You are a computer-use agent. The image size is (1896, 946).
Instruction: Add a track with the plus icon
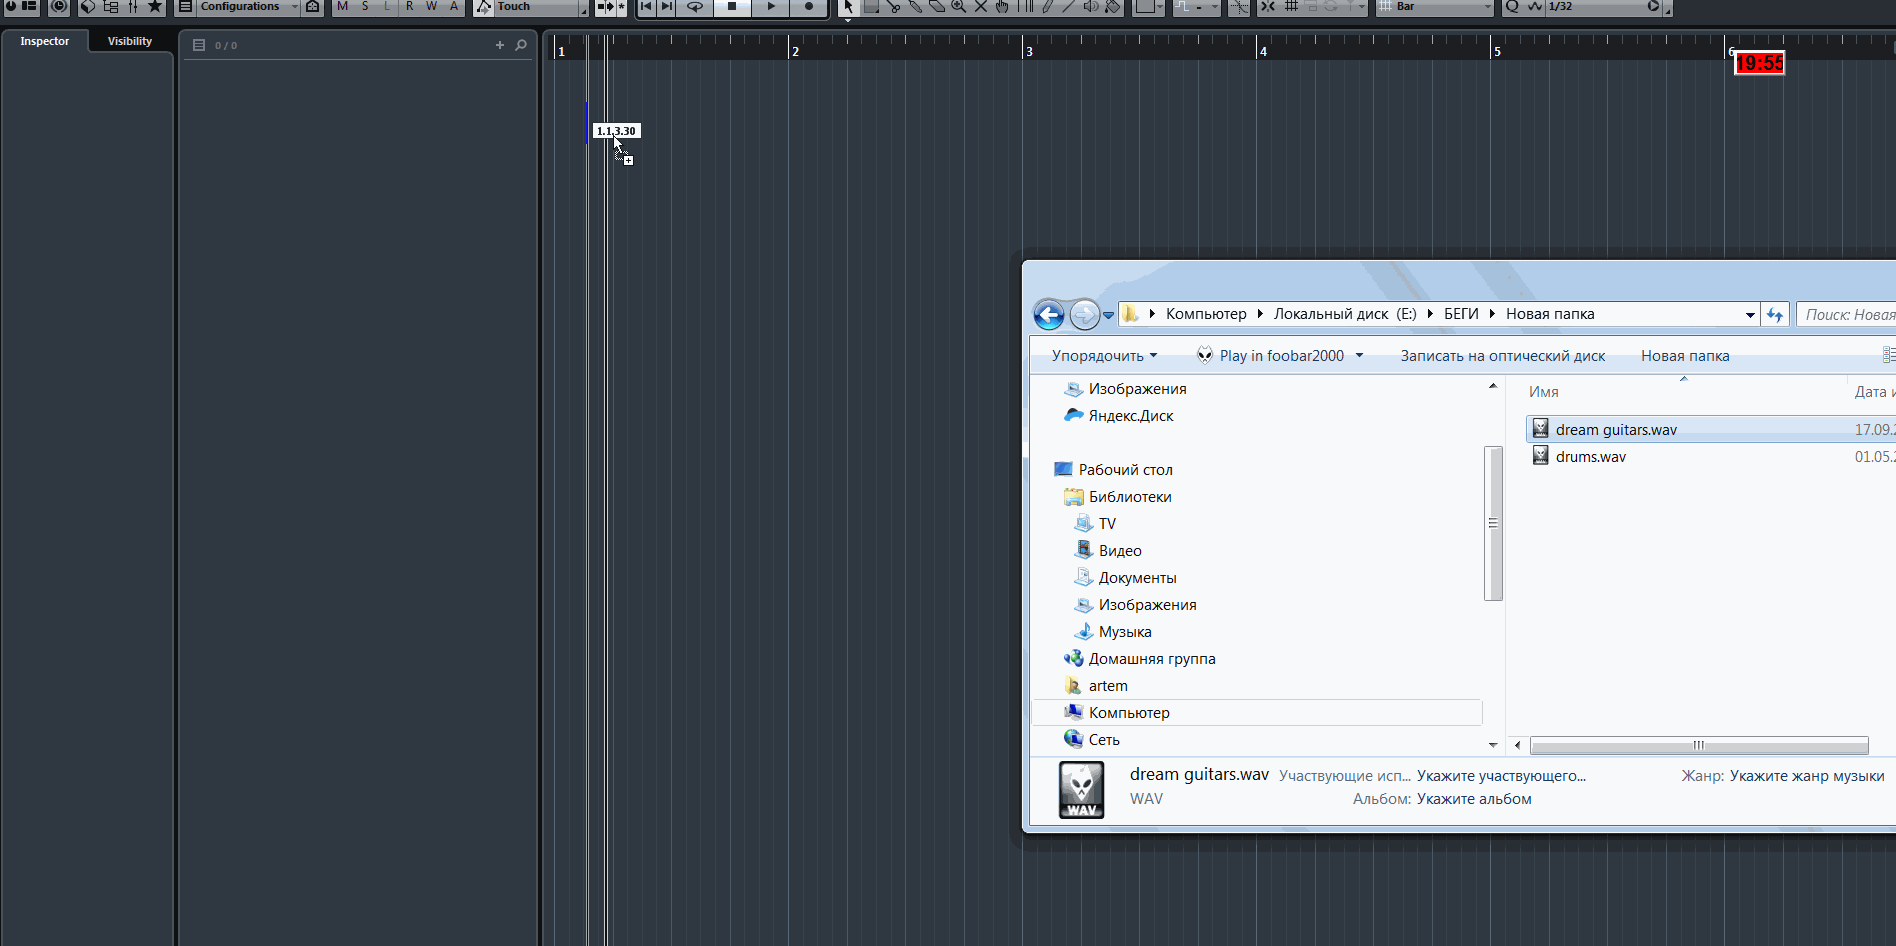[500, 45]
